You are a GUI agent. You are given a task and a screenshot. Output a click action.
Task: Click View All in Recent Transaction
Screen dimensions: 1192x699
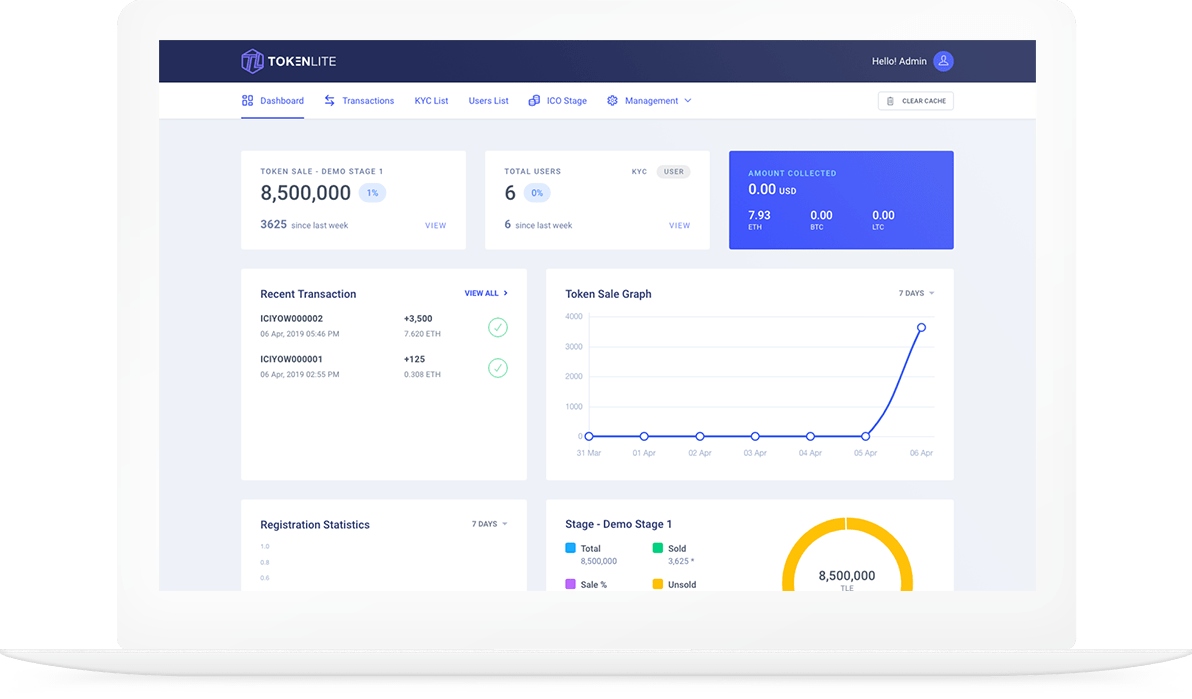(x=486, y=294)
